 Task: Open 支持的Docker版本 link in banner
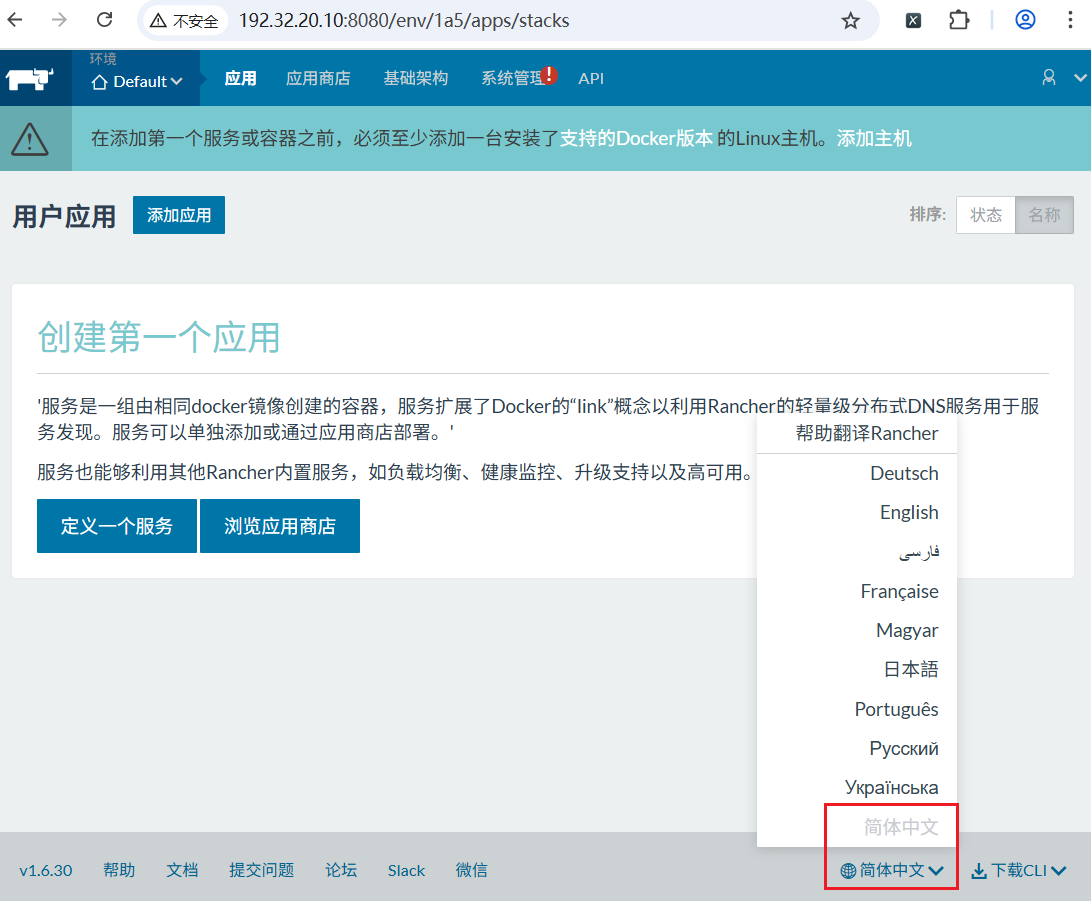636,138
